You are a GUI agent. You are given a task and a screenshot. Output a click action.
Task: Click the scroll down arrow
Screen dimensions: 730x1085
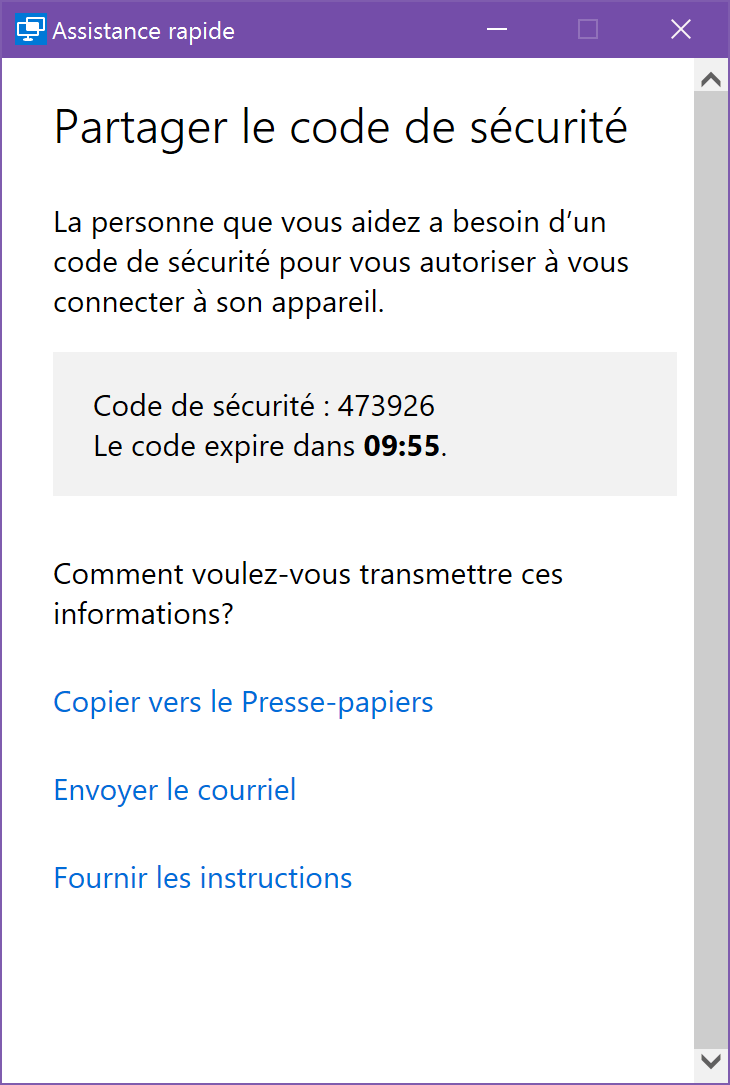[x=711, y=1059]
